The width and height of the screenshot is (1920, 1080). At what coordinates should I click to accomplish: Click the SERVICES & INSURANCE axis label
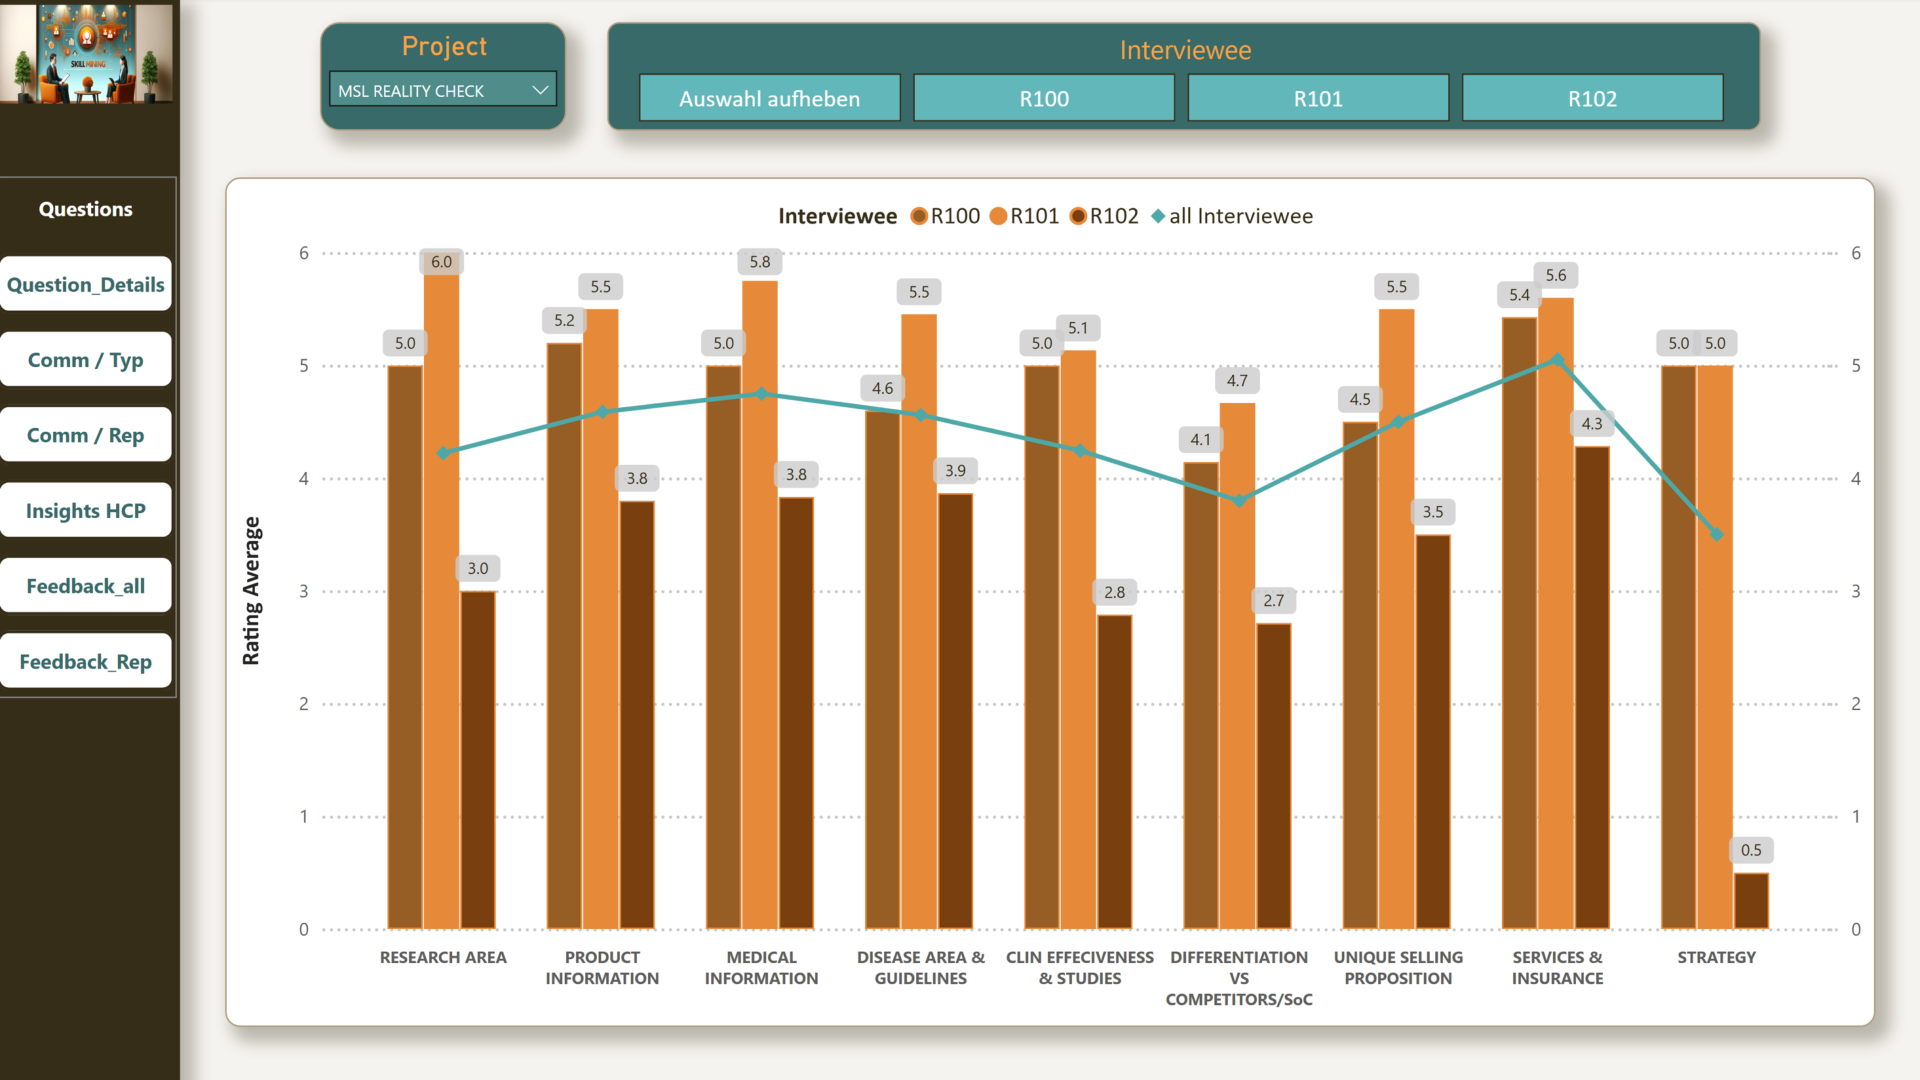[x=1557, y=968]
